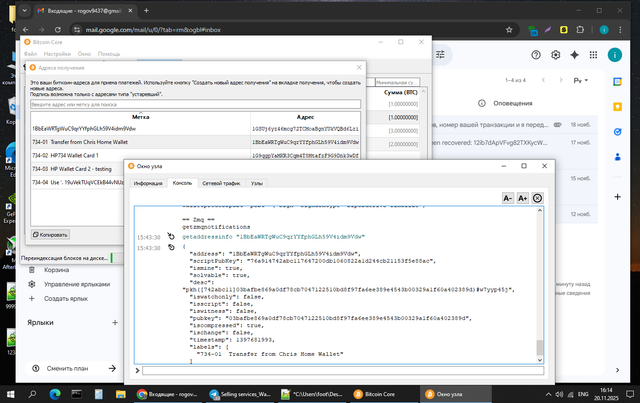Open Google account avatar in Gmail
The width and height of the screenshot is (640, 403).
[615, 55]
